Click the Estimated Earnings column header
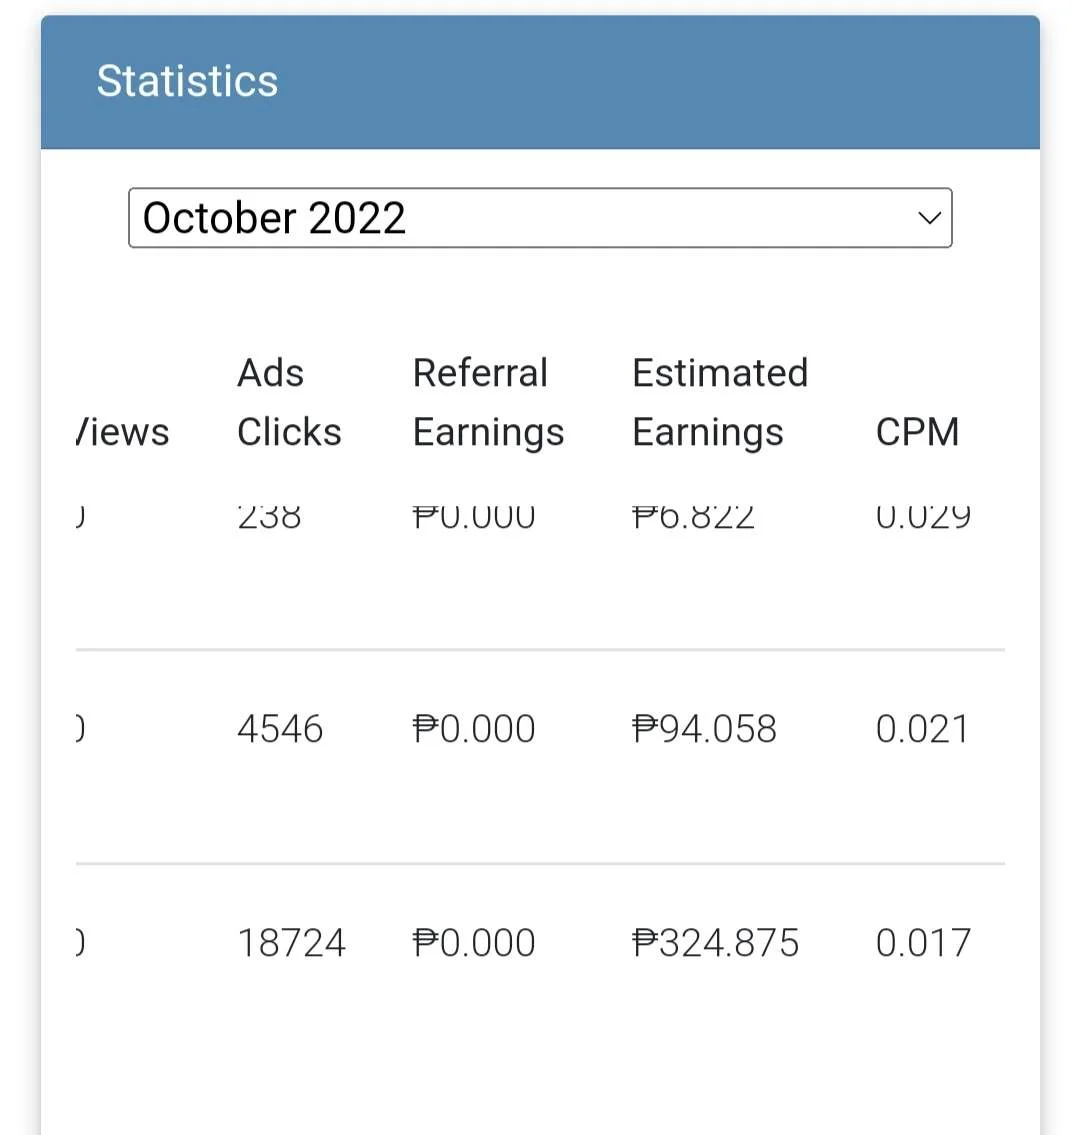This screenshot has width=1080, height=1135. pos(720,402)
